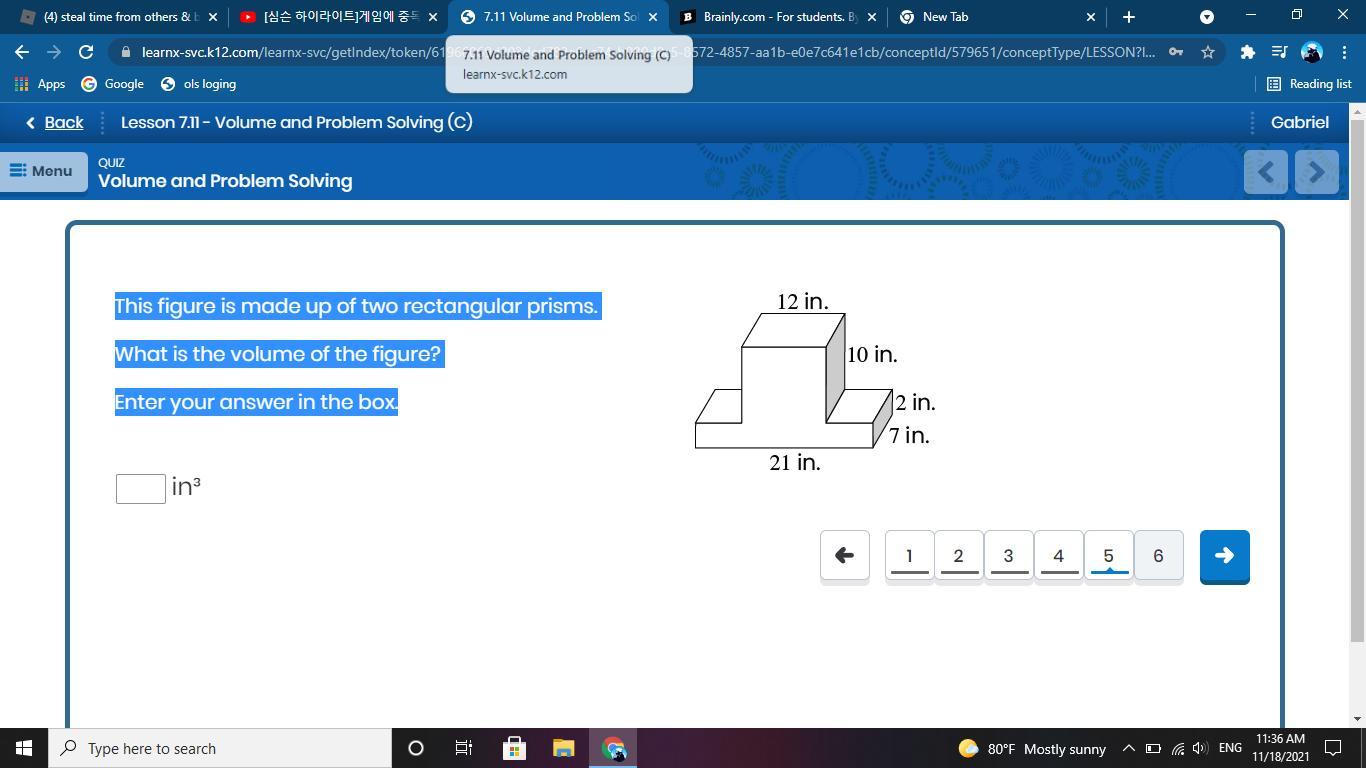Open the extensions puzzle icon

(x=1247, y=52)
